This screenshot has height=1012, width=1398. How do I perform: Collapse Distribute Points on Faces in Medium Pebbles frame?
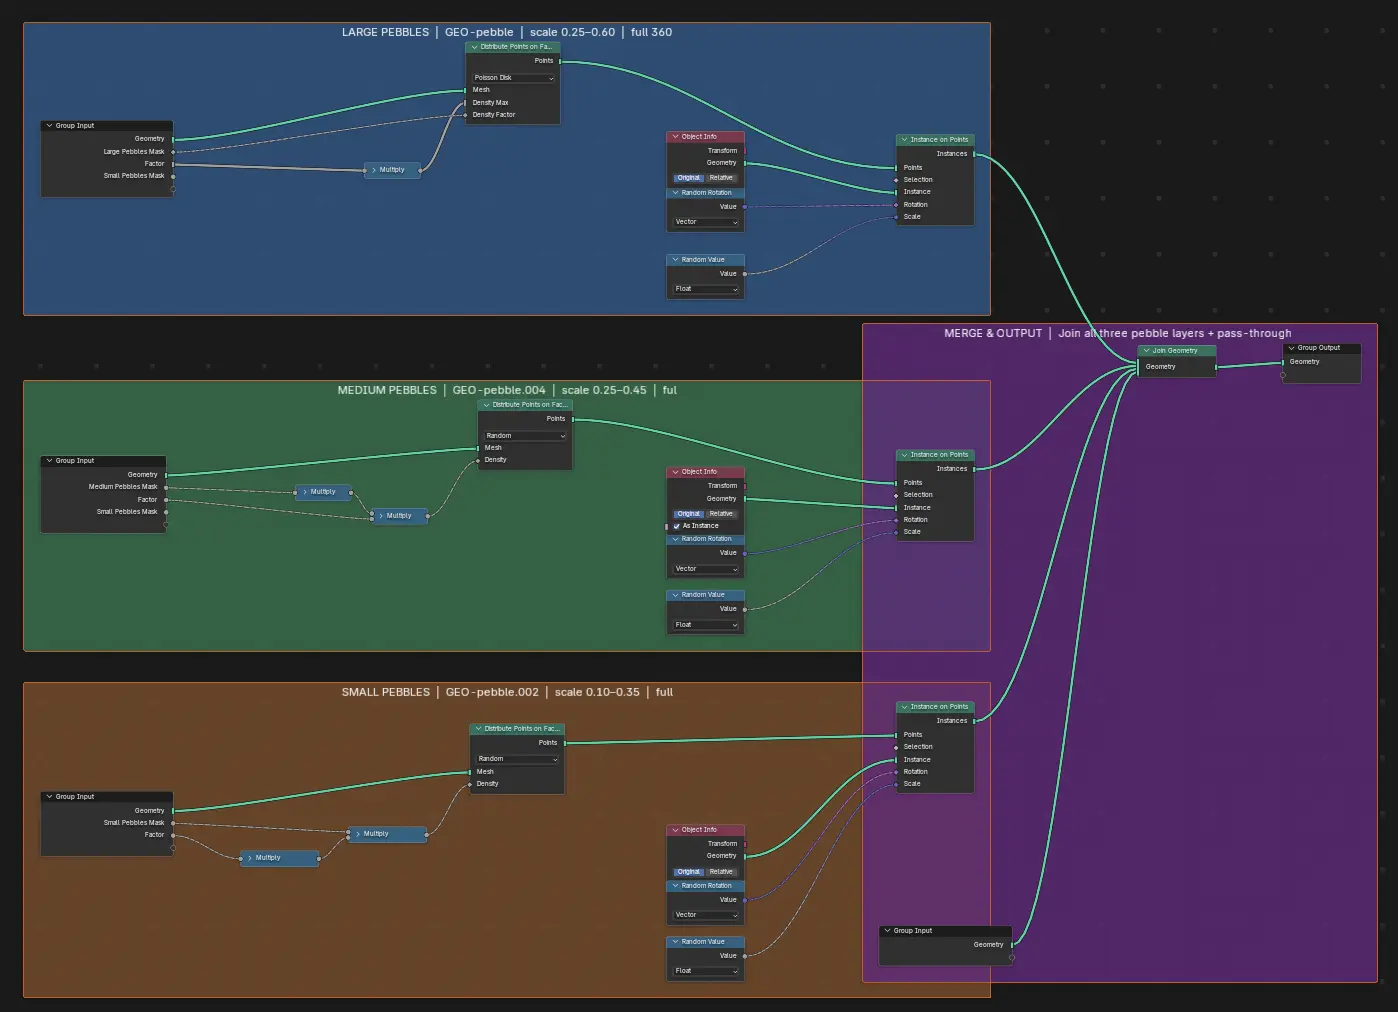pos(486,405)
